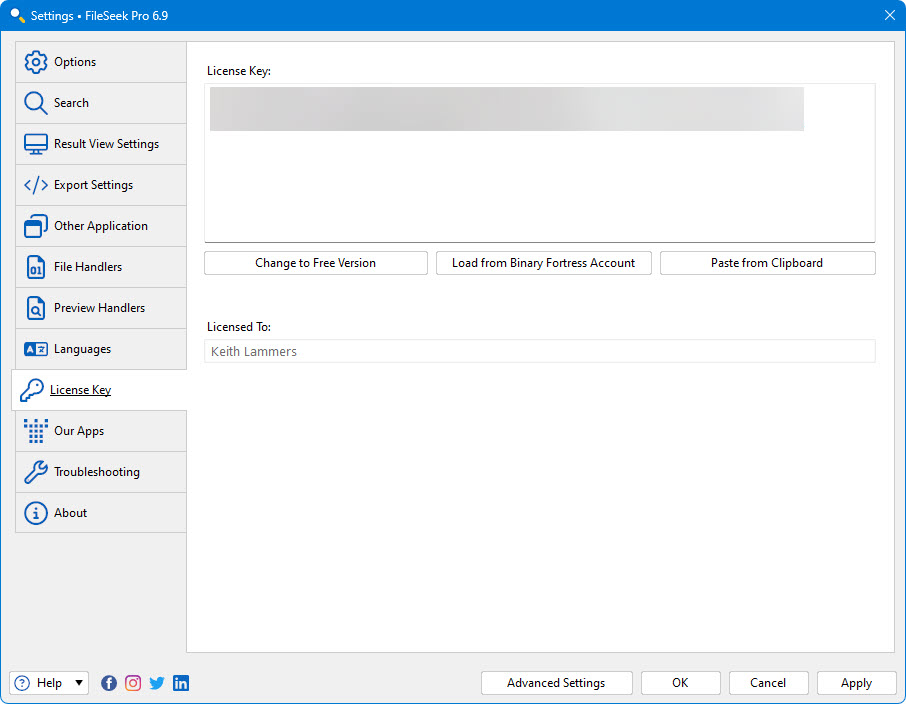Screen dimensions: 906x704
Task: Open Advanced Settings
Action: pos(556,683)
